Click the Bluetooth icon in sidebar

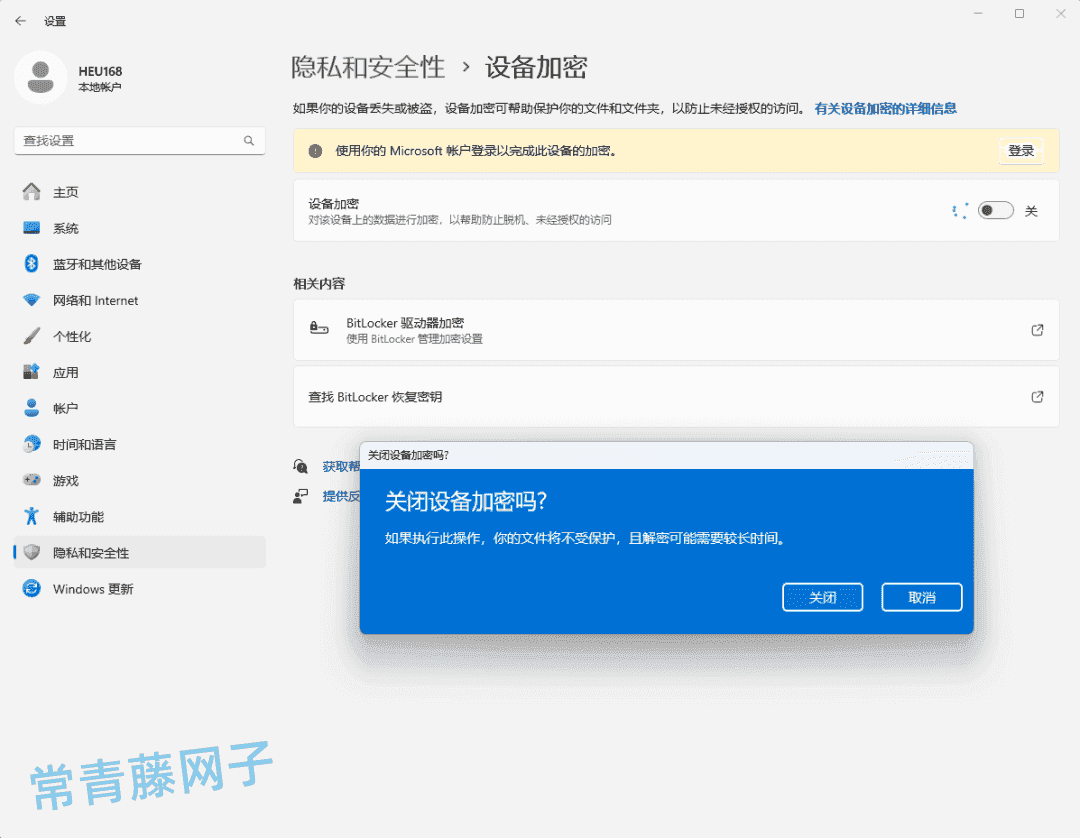32,264
